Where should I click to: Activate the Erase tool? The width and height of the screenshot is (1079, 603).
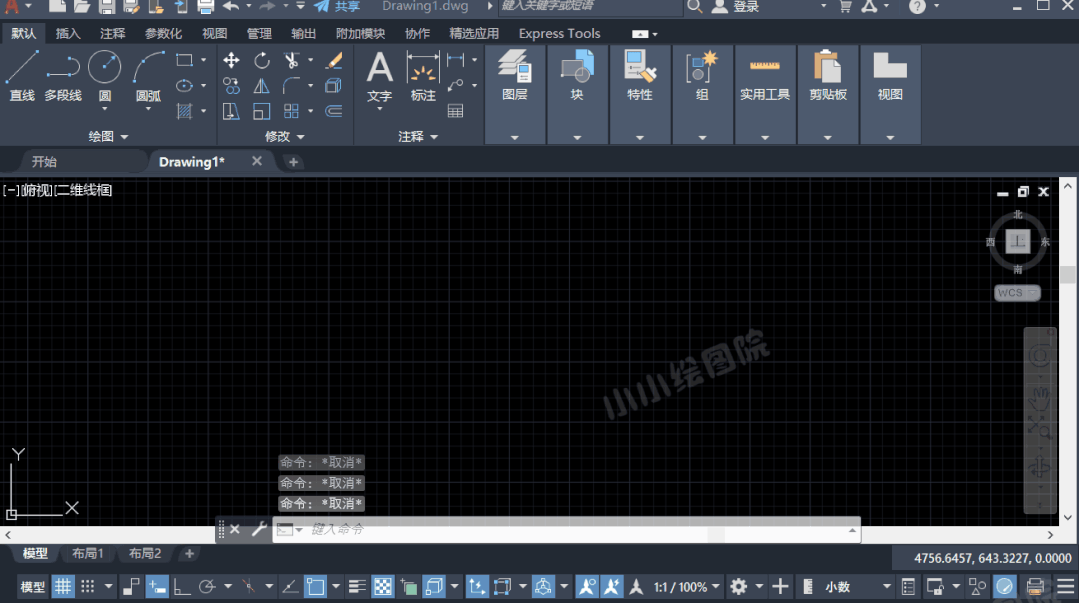tap(334, 60)
